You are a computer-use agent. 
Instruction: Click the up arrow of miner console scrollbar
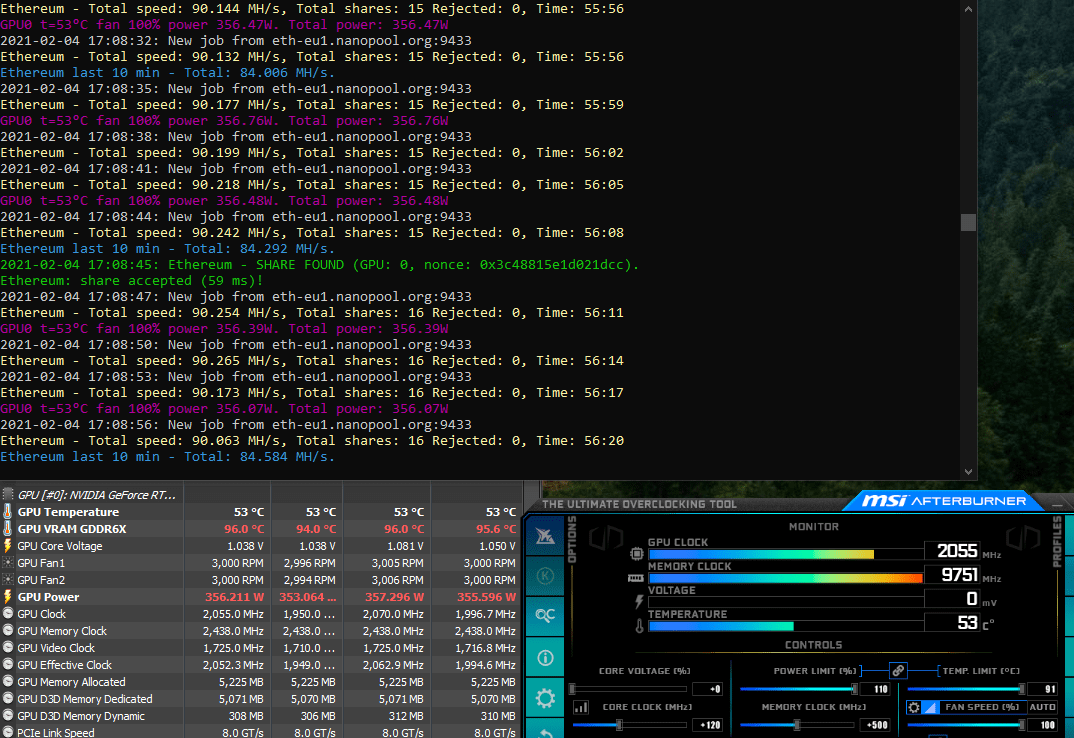point(968,9)
